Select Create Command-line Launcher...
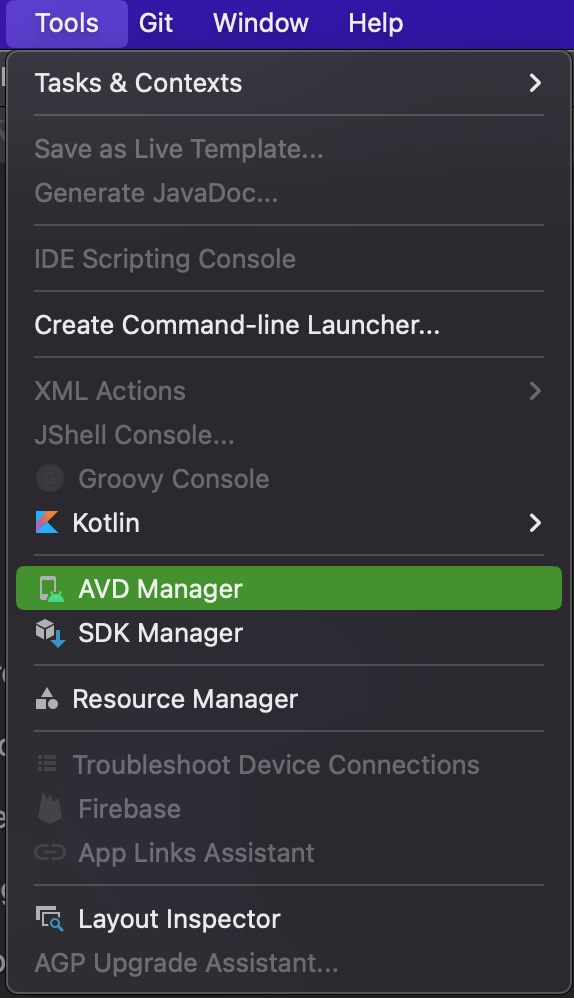 pyautogui.click(x=289, y=325)
